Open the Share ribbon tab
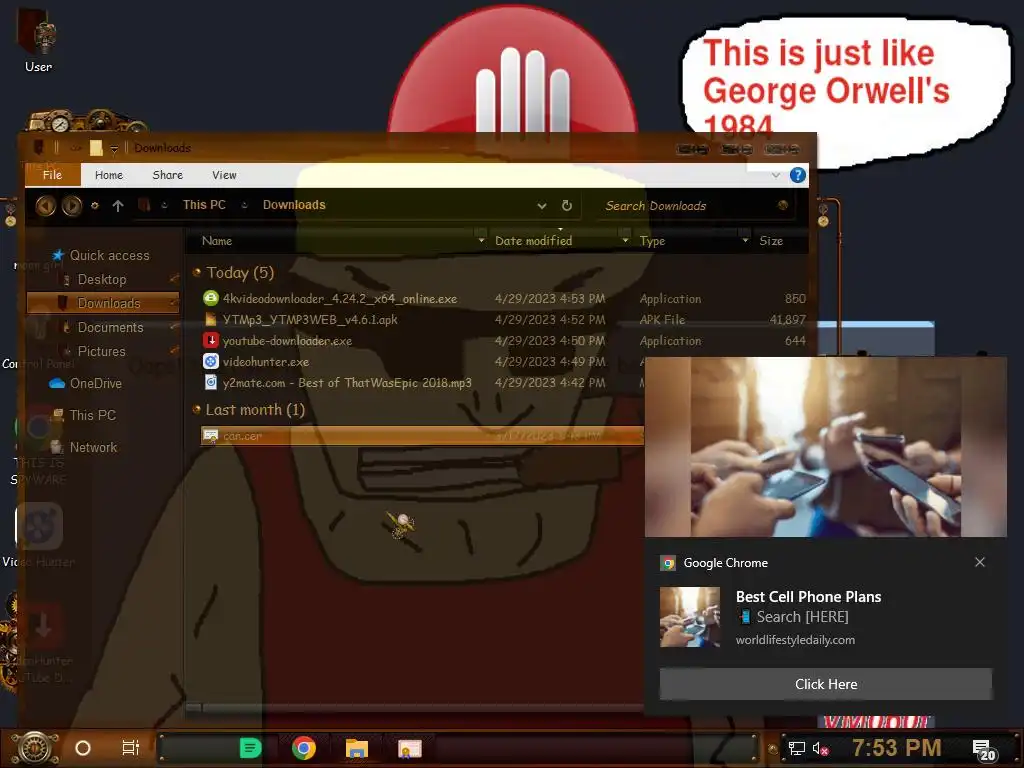 coord(167,175)
